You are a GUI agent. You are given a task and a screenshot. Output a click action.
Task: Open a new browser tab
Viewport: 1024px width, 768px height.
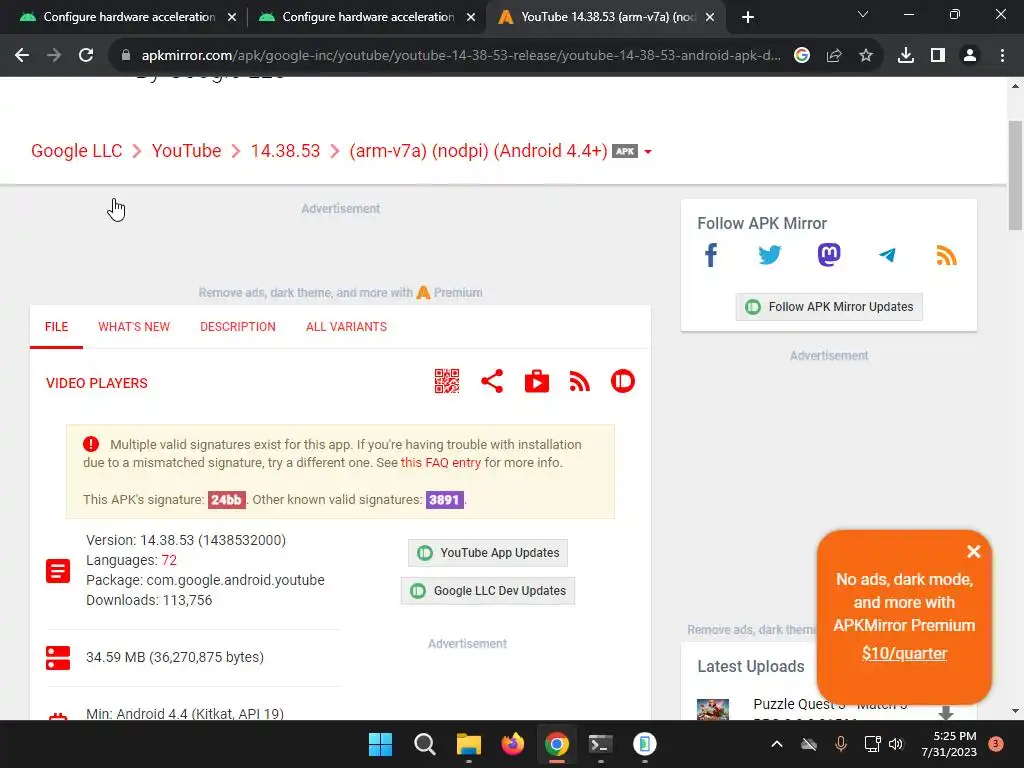coord(748,17)
